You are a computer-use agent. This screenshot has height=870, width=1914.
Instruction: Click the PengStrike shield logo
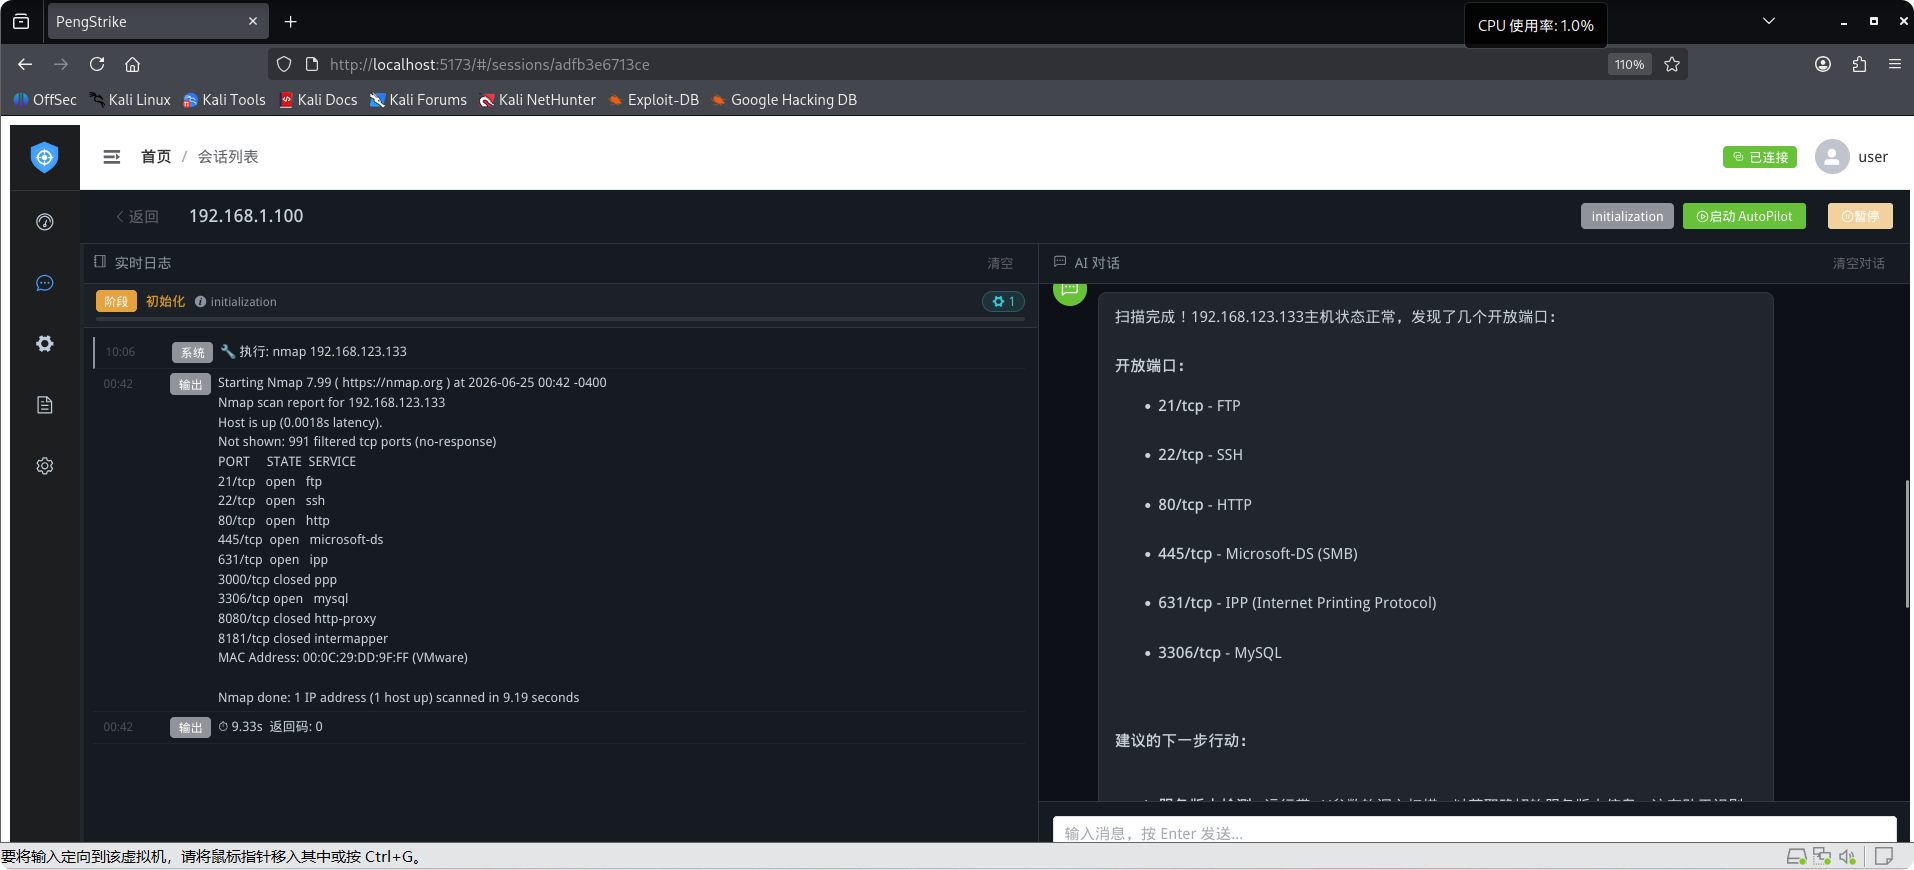(x=45, y=157)
